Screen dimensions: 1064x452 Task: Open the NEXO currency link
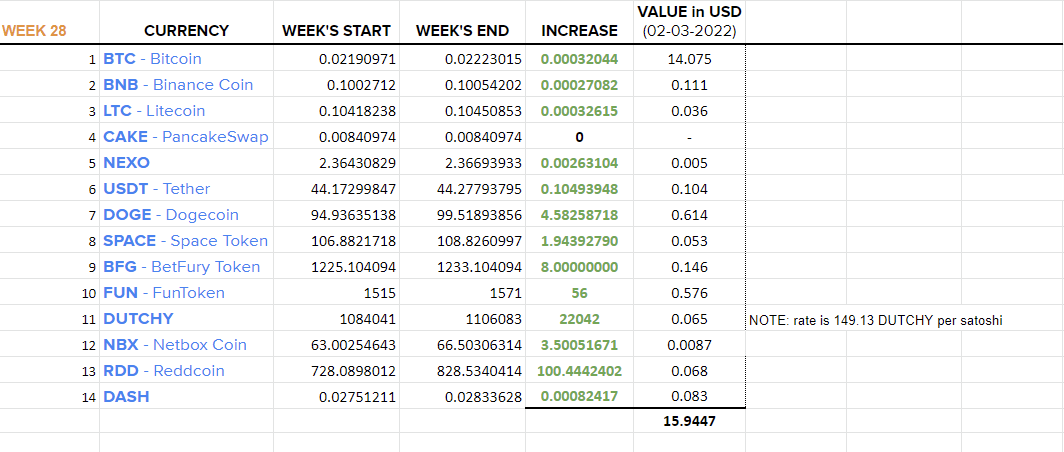(x=126, y=163)
